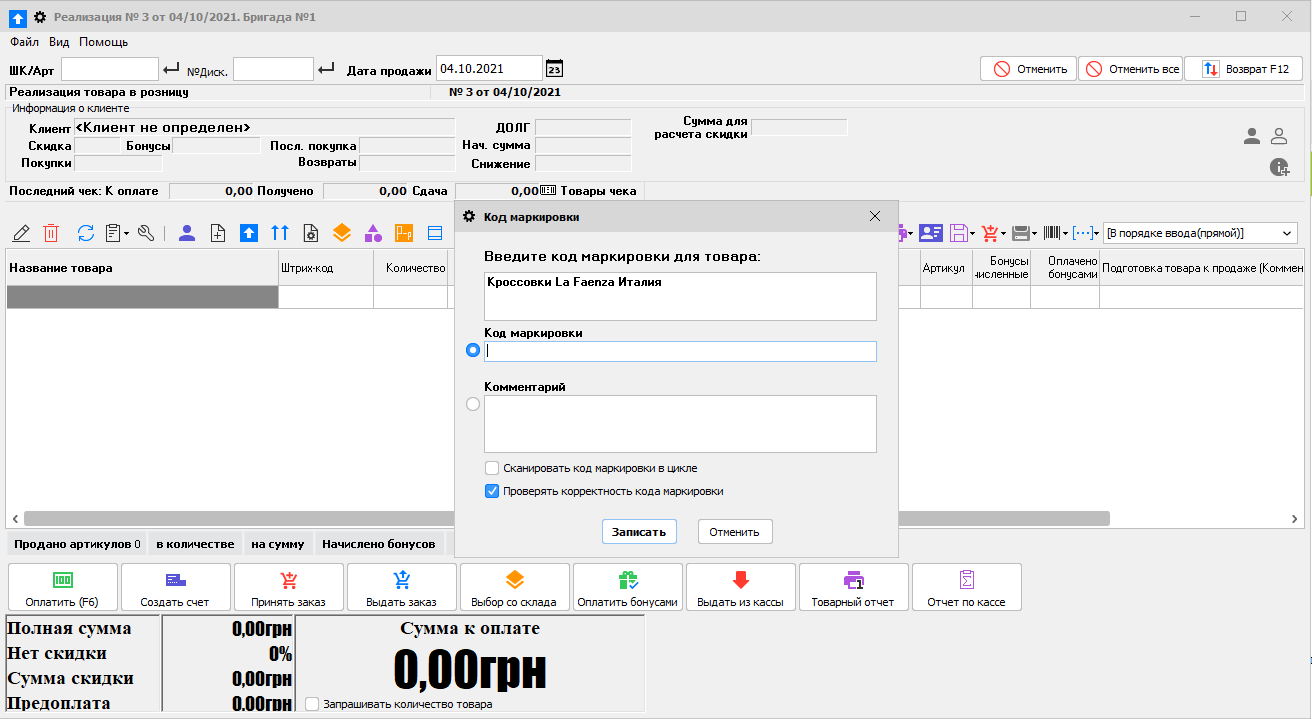Click the blue refresh arrows icon
The width and height of the screenshot is (1312, 719).
click(x=85, y=233)
